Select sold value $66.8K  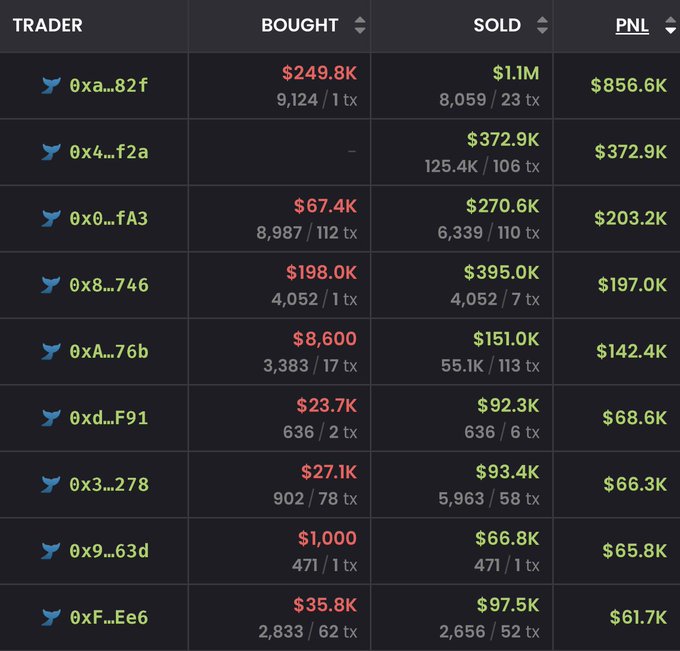click(507, 538)
